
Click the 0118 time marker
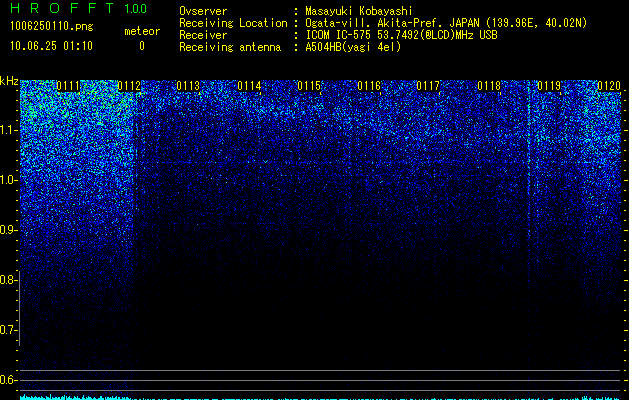pyautogui.click(x=489, y=86)
